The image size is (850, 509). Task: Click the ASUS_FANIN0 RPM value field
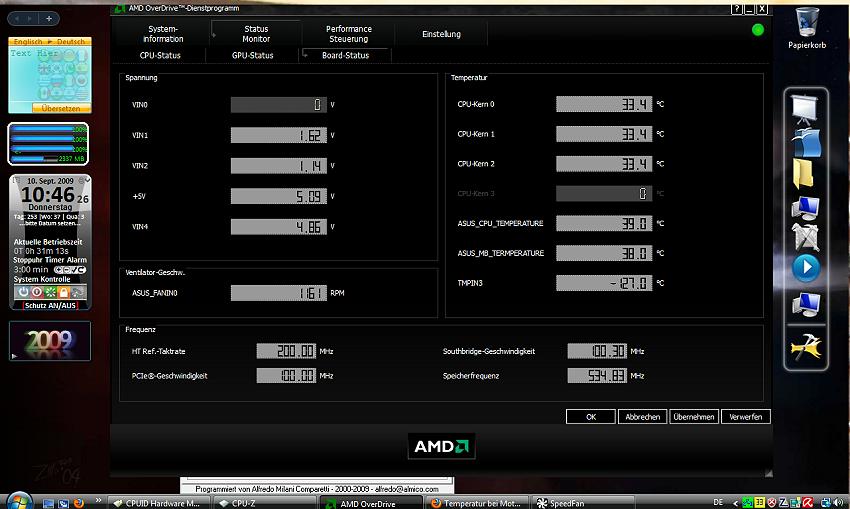point(279,293)
